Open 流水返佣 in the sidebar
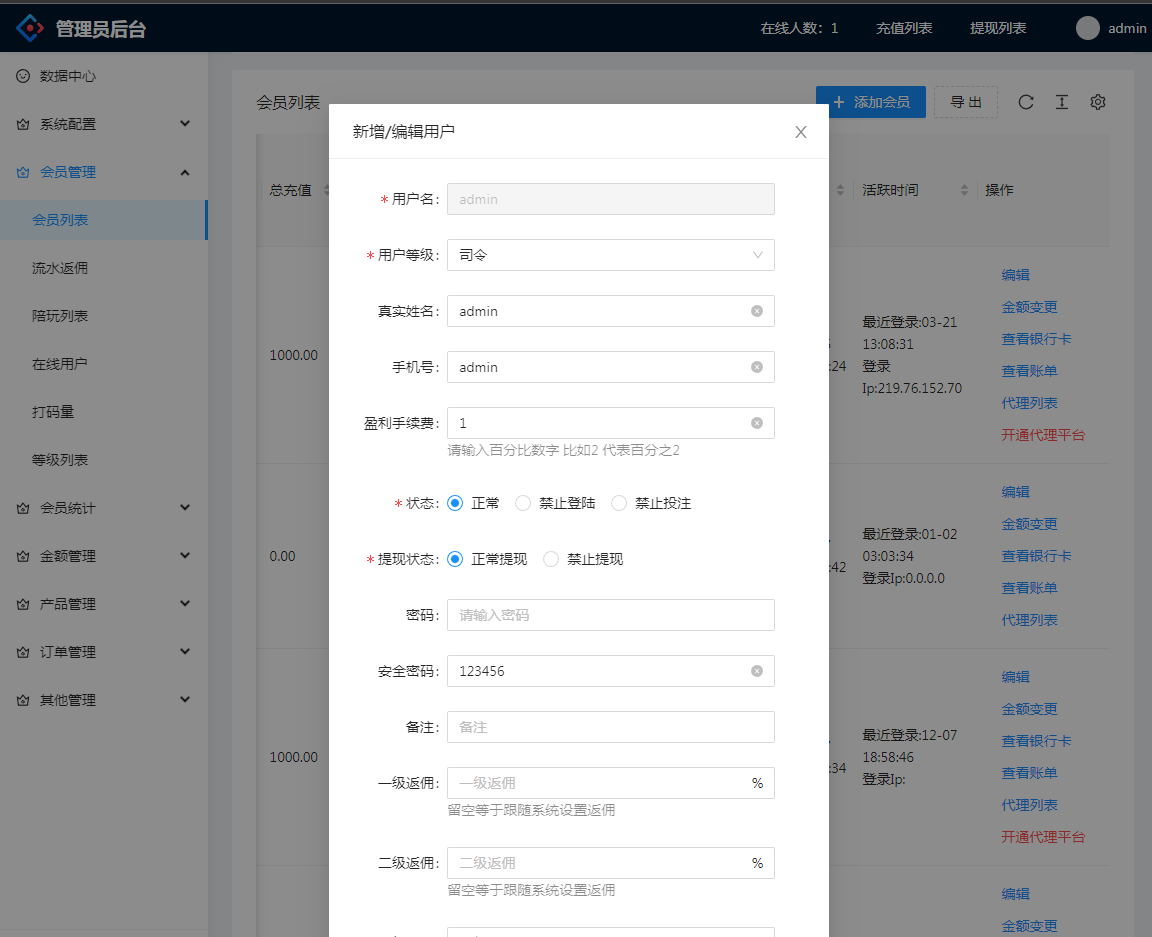Image resolution: width=1152 pixels, height=937 pixels. click(60, 268)
